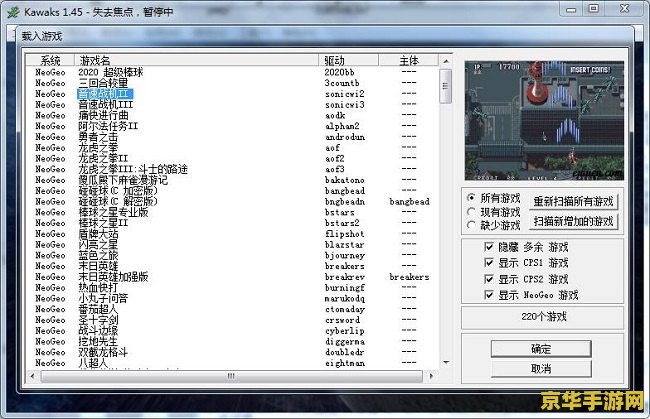Click the driver name eightman

point(345,363)
